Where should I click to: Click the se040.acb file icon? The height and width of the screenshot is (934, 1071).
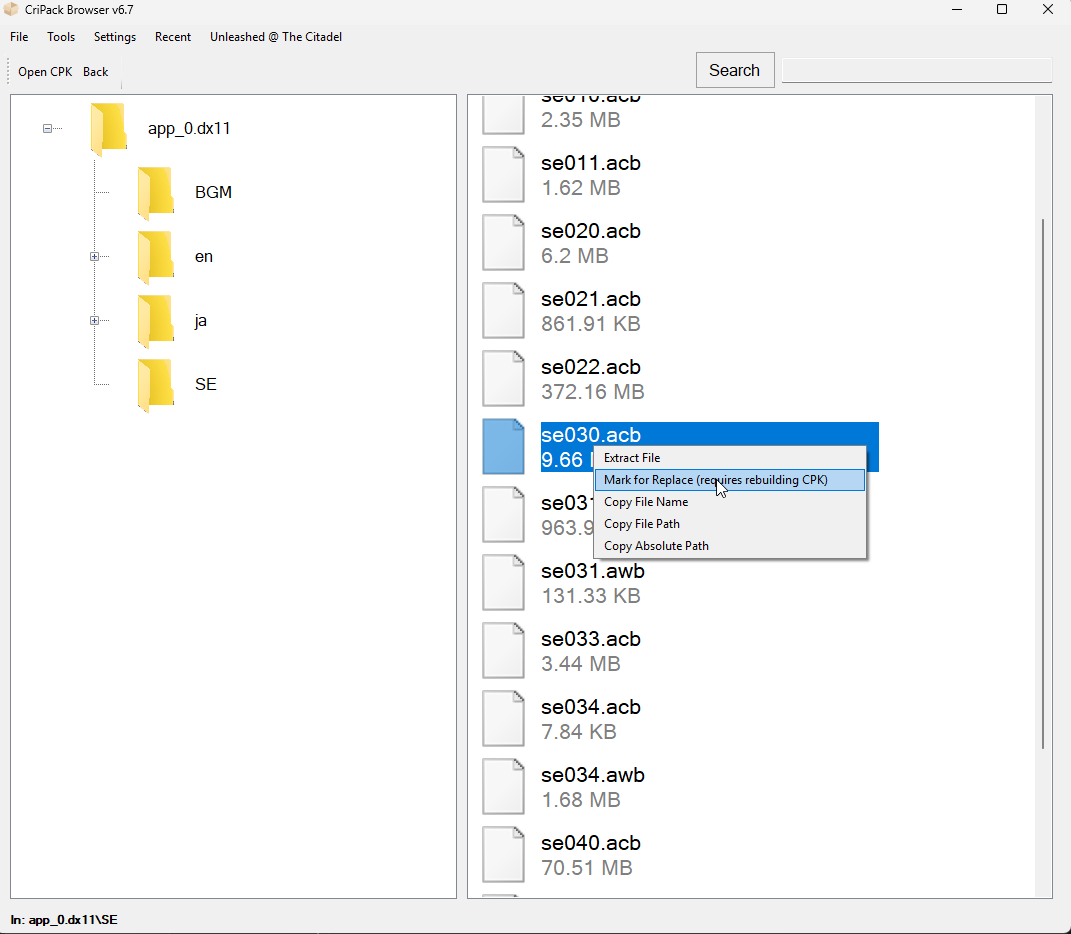click(503, 855)
